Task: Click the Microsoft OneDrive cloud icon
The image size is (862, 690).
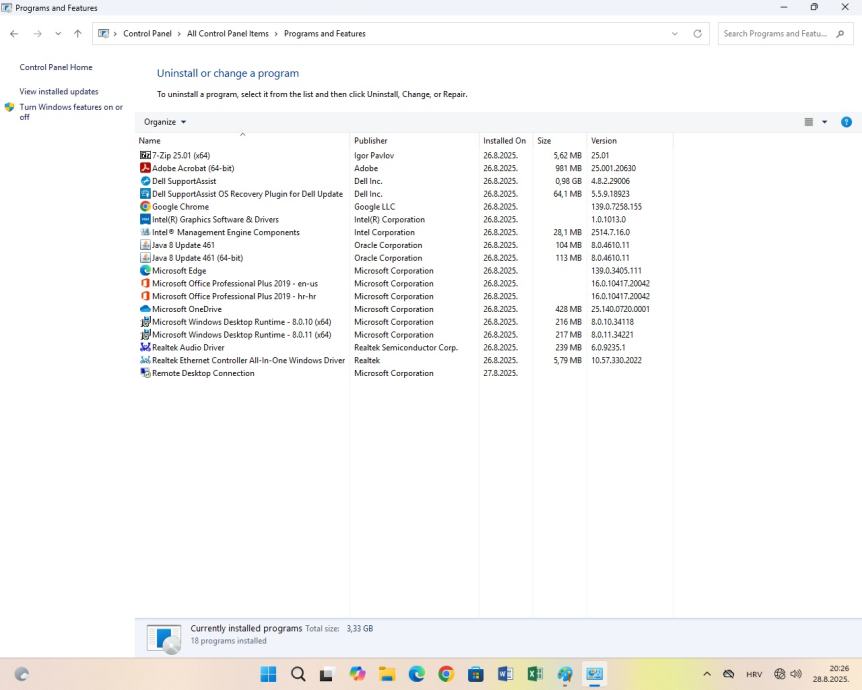Action: click(x=145, y=309)
